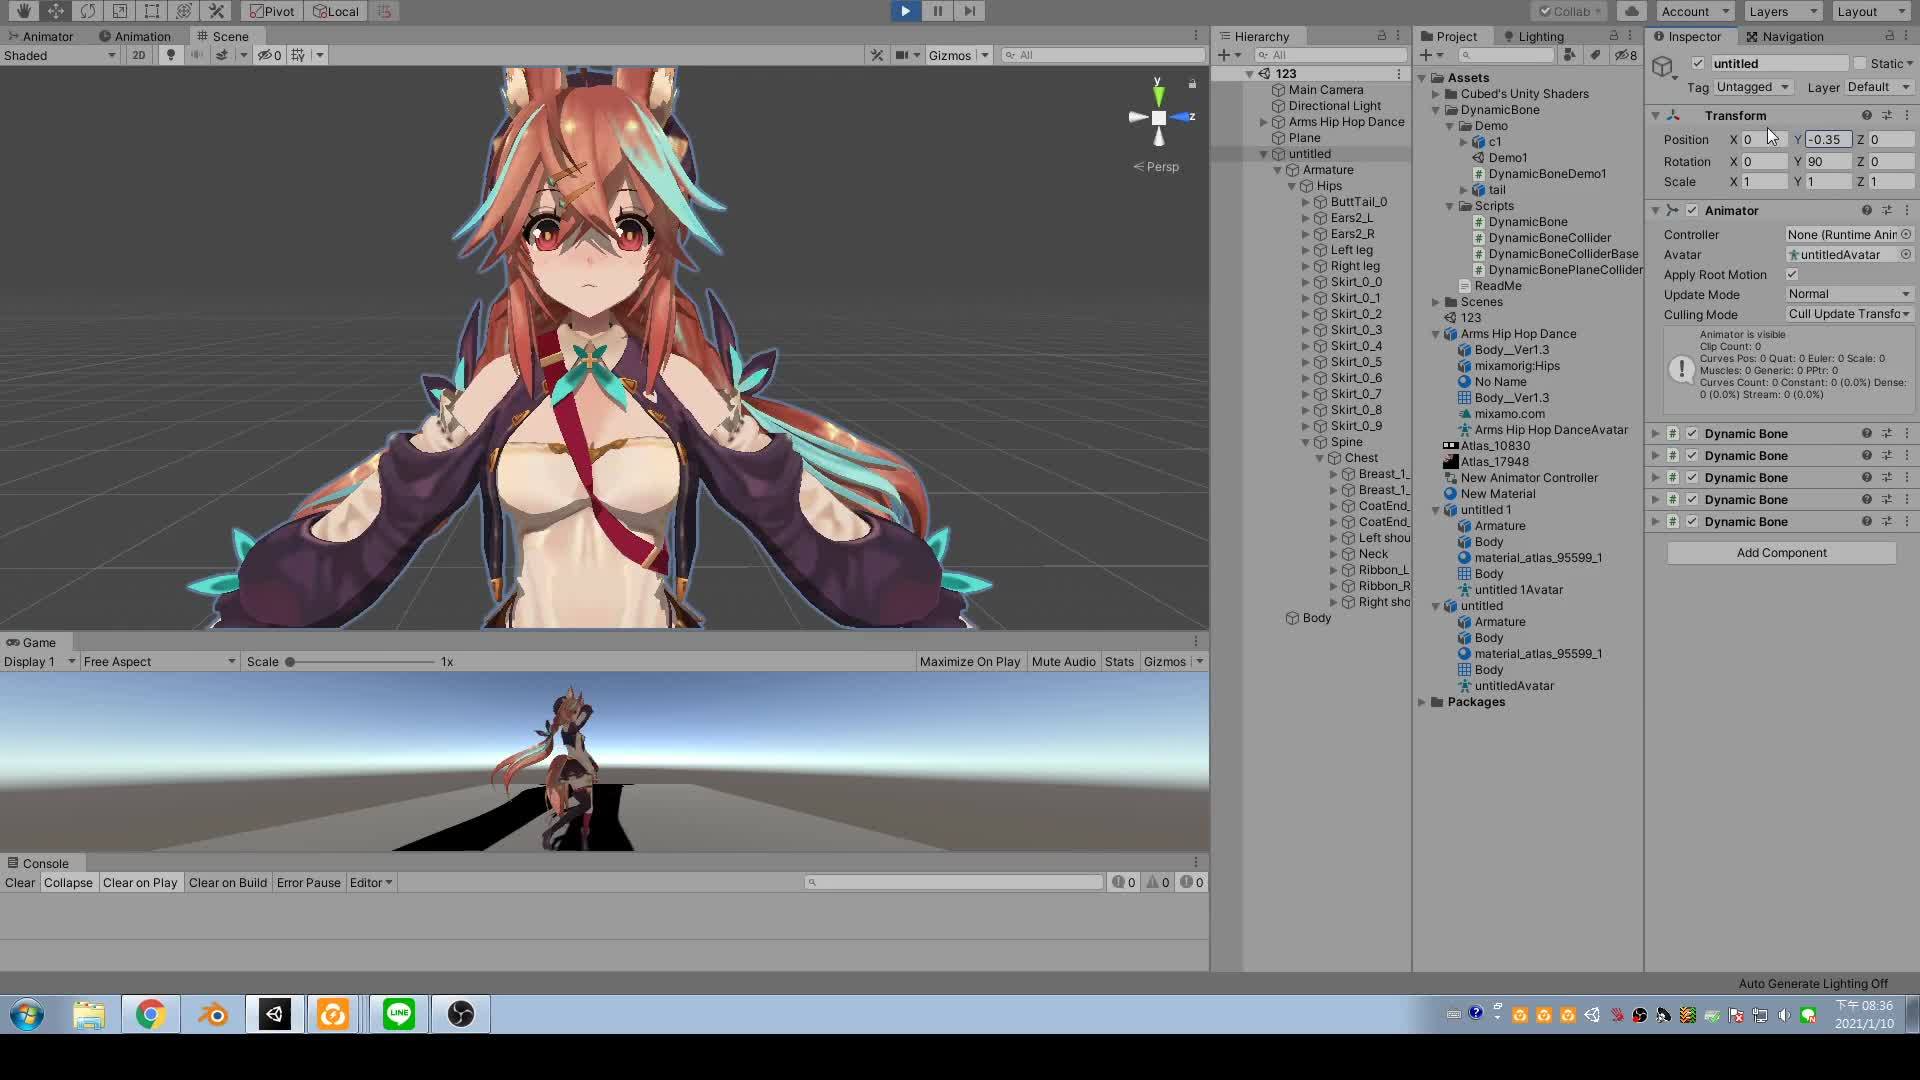1920x1080 pixels.
Task: Switch to the Lighting tab
Action: [1533, 36]
